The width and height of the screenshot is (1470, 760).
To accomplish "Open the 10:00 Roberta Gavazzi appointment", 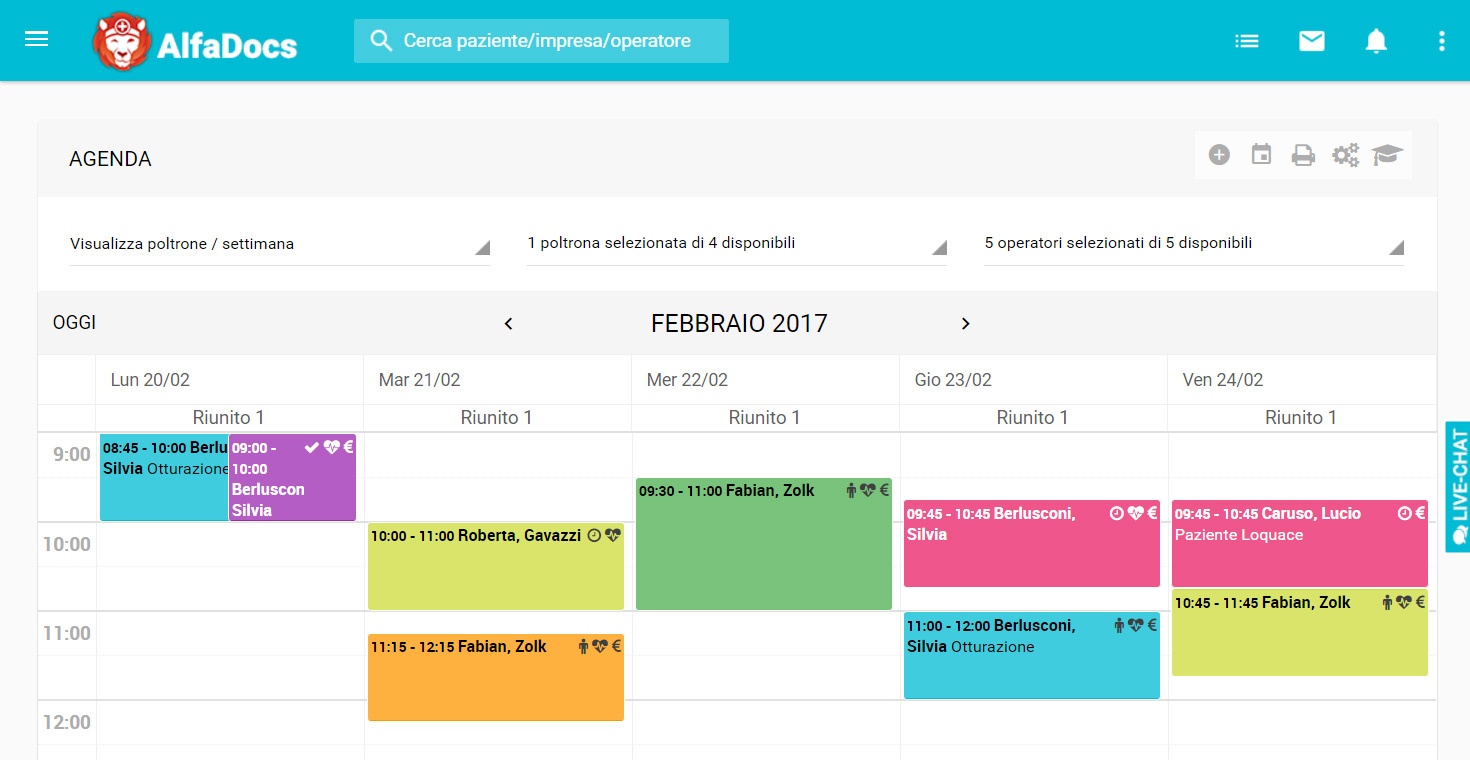I will [495, 567].
